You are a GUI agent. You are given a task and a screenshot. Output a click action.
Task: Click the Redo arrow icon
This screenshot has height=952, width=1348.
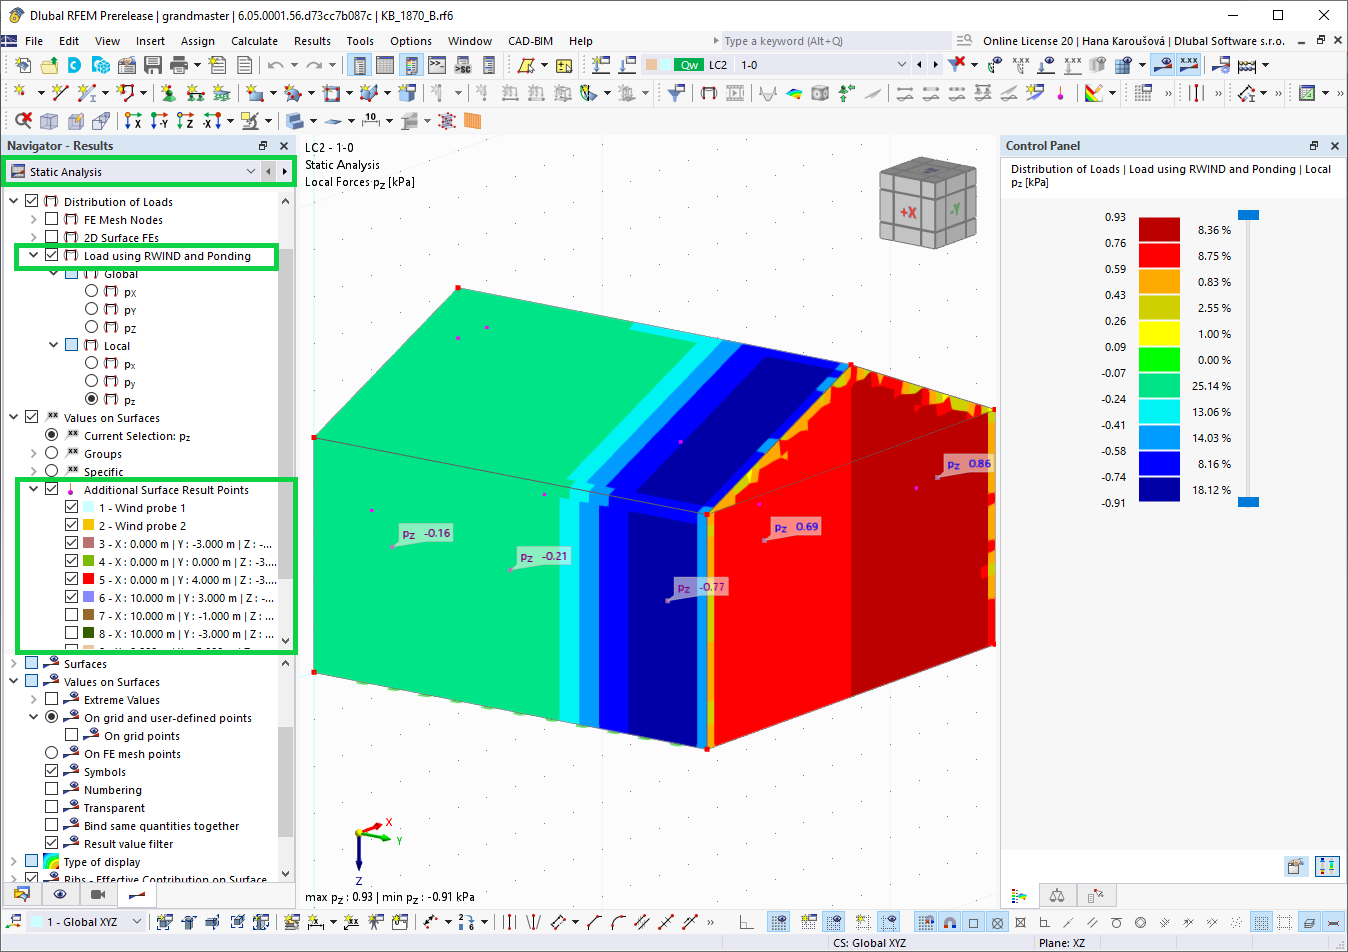[313, 65]
